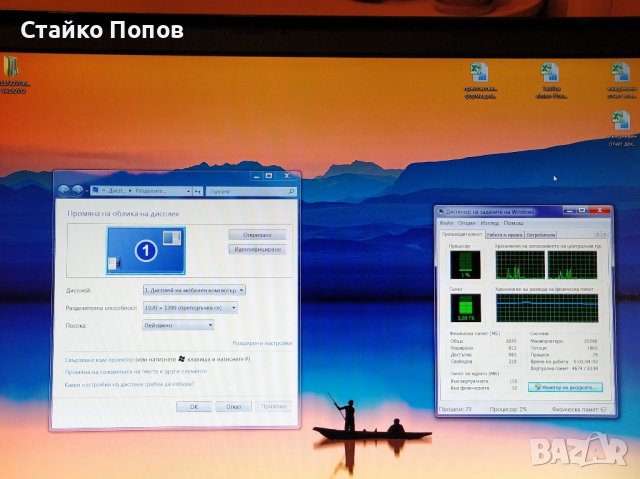Click the "Свободна" row value 210
The width and height of the screenshot is (640, 479).
click(512, 361)
